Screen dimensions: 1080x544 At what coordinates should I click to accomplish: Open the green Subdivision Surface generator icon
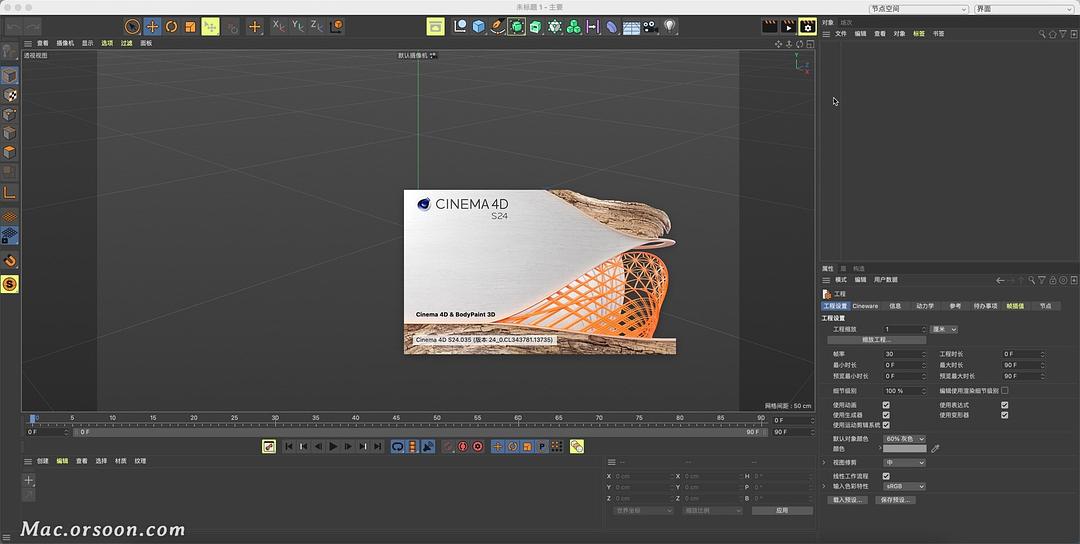[517, 27]
